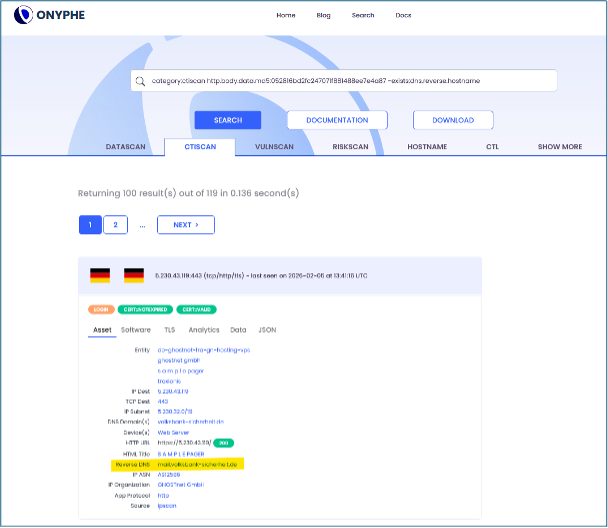
Task: Switch to the RISKSCAN category tab
Action: pyautogui.click(x=350, y=147)
